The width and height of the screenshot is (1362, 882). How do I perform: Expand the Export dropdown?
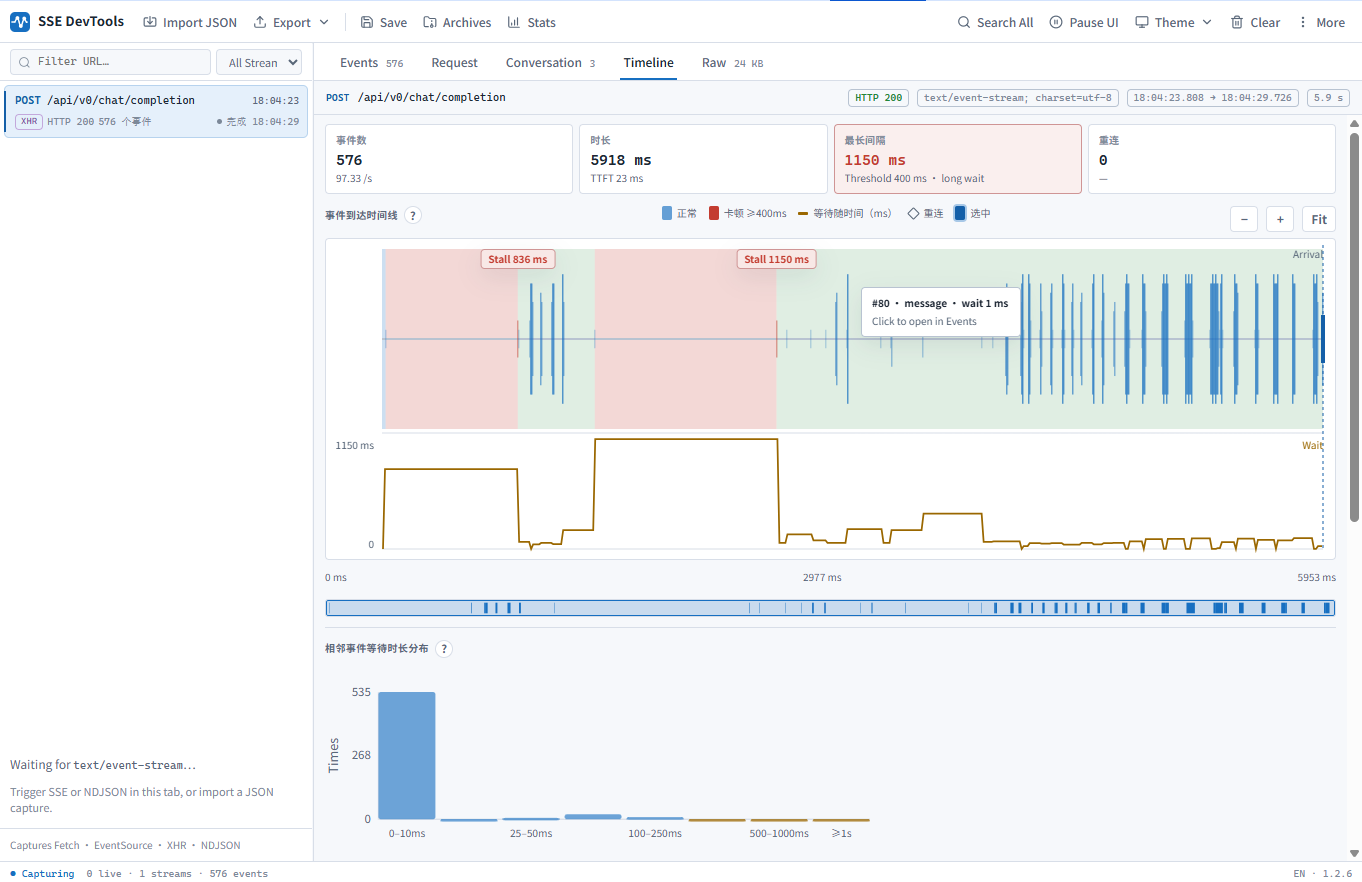[291, 22]
